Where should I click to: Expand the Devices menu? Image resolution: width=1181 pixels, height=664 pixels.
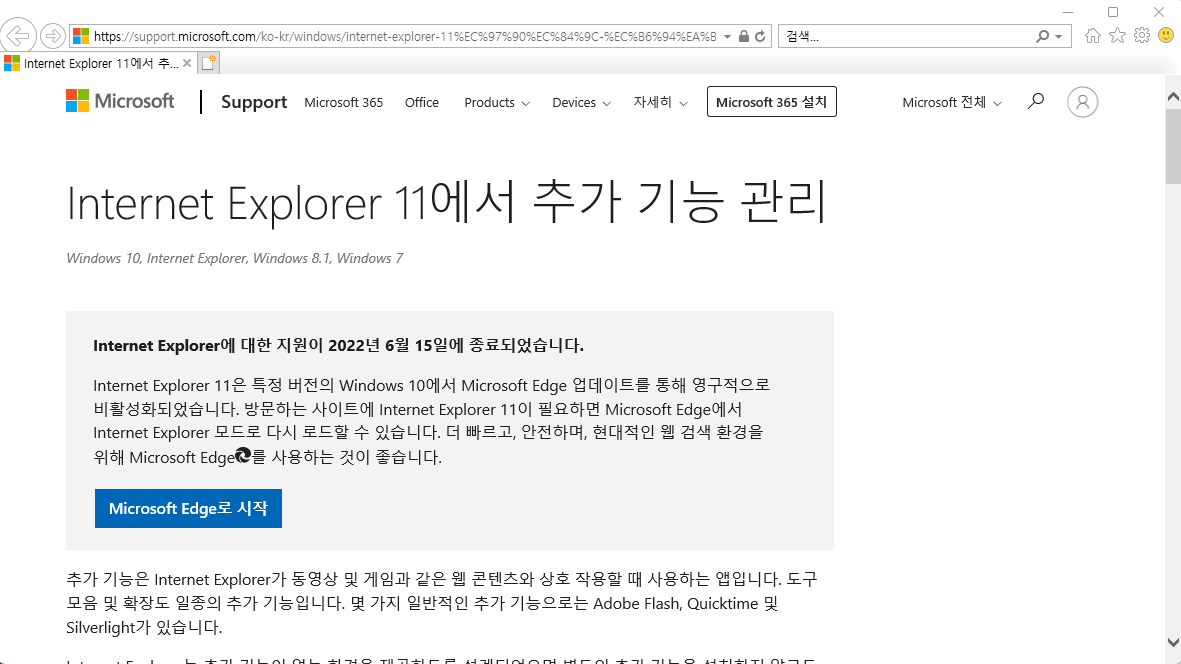tap(581, 102)
